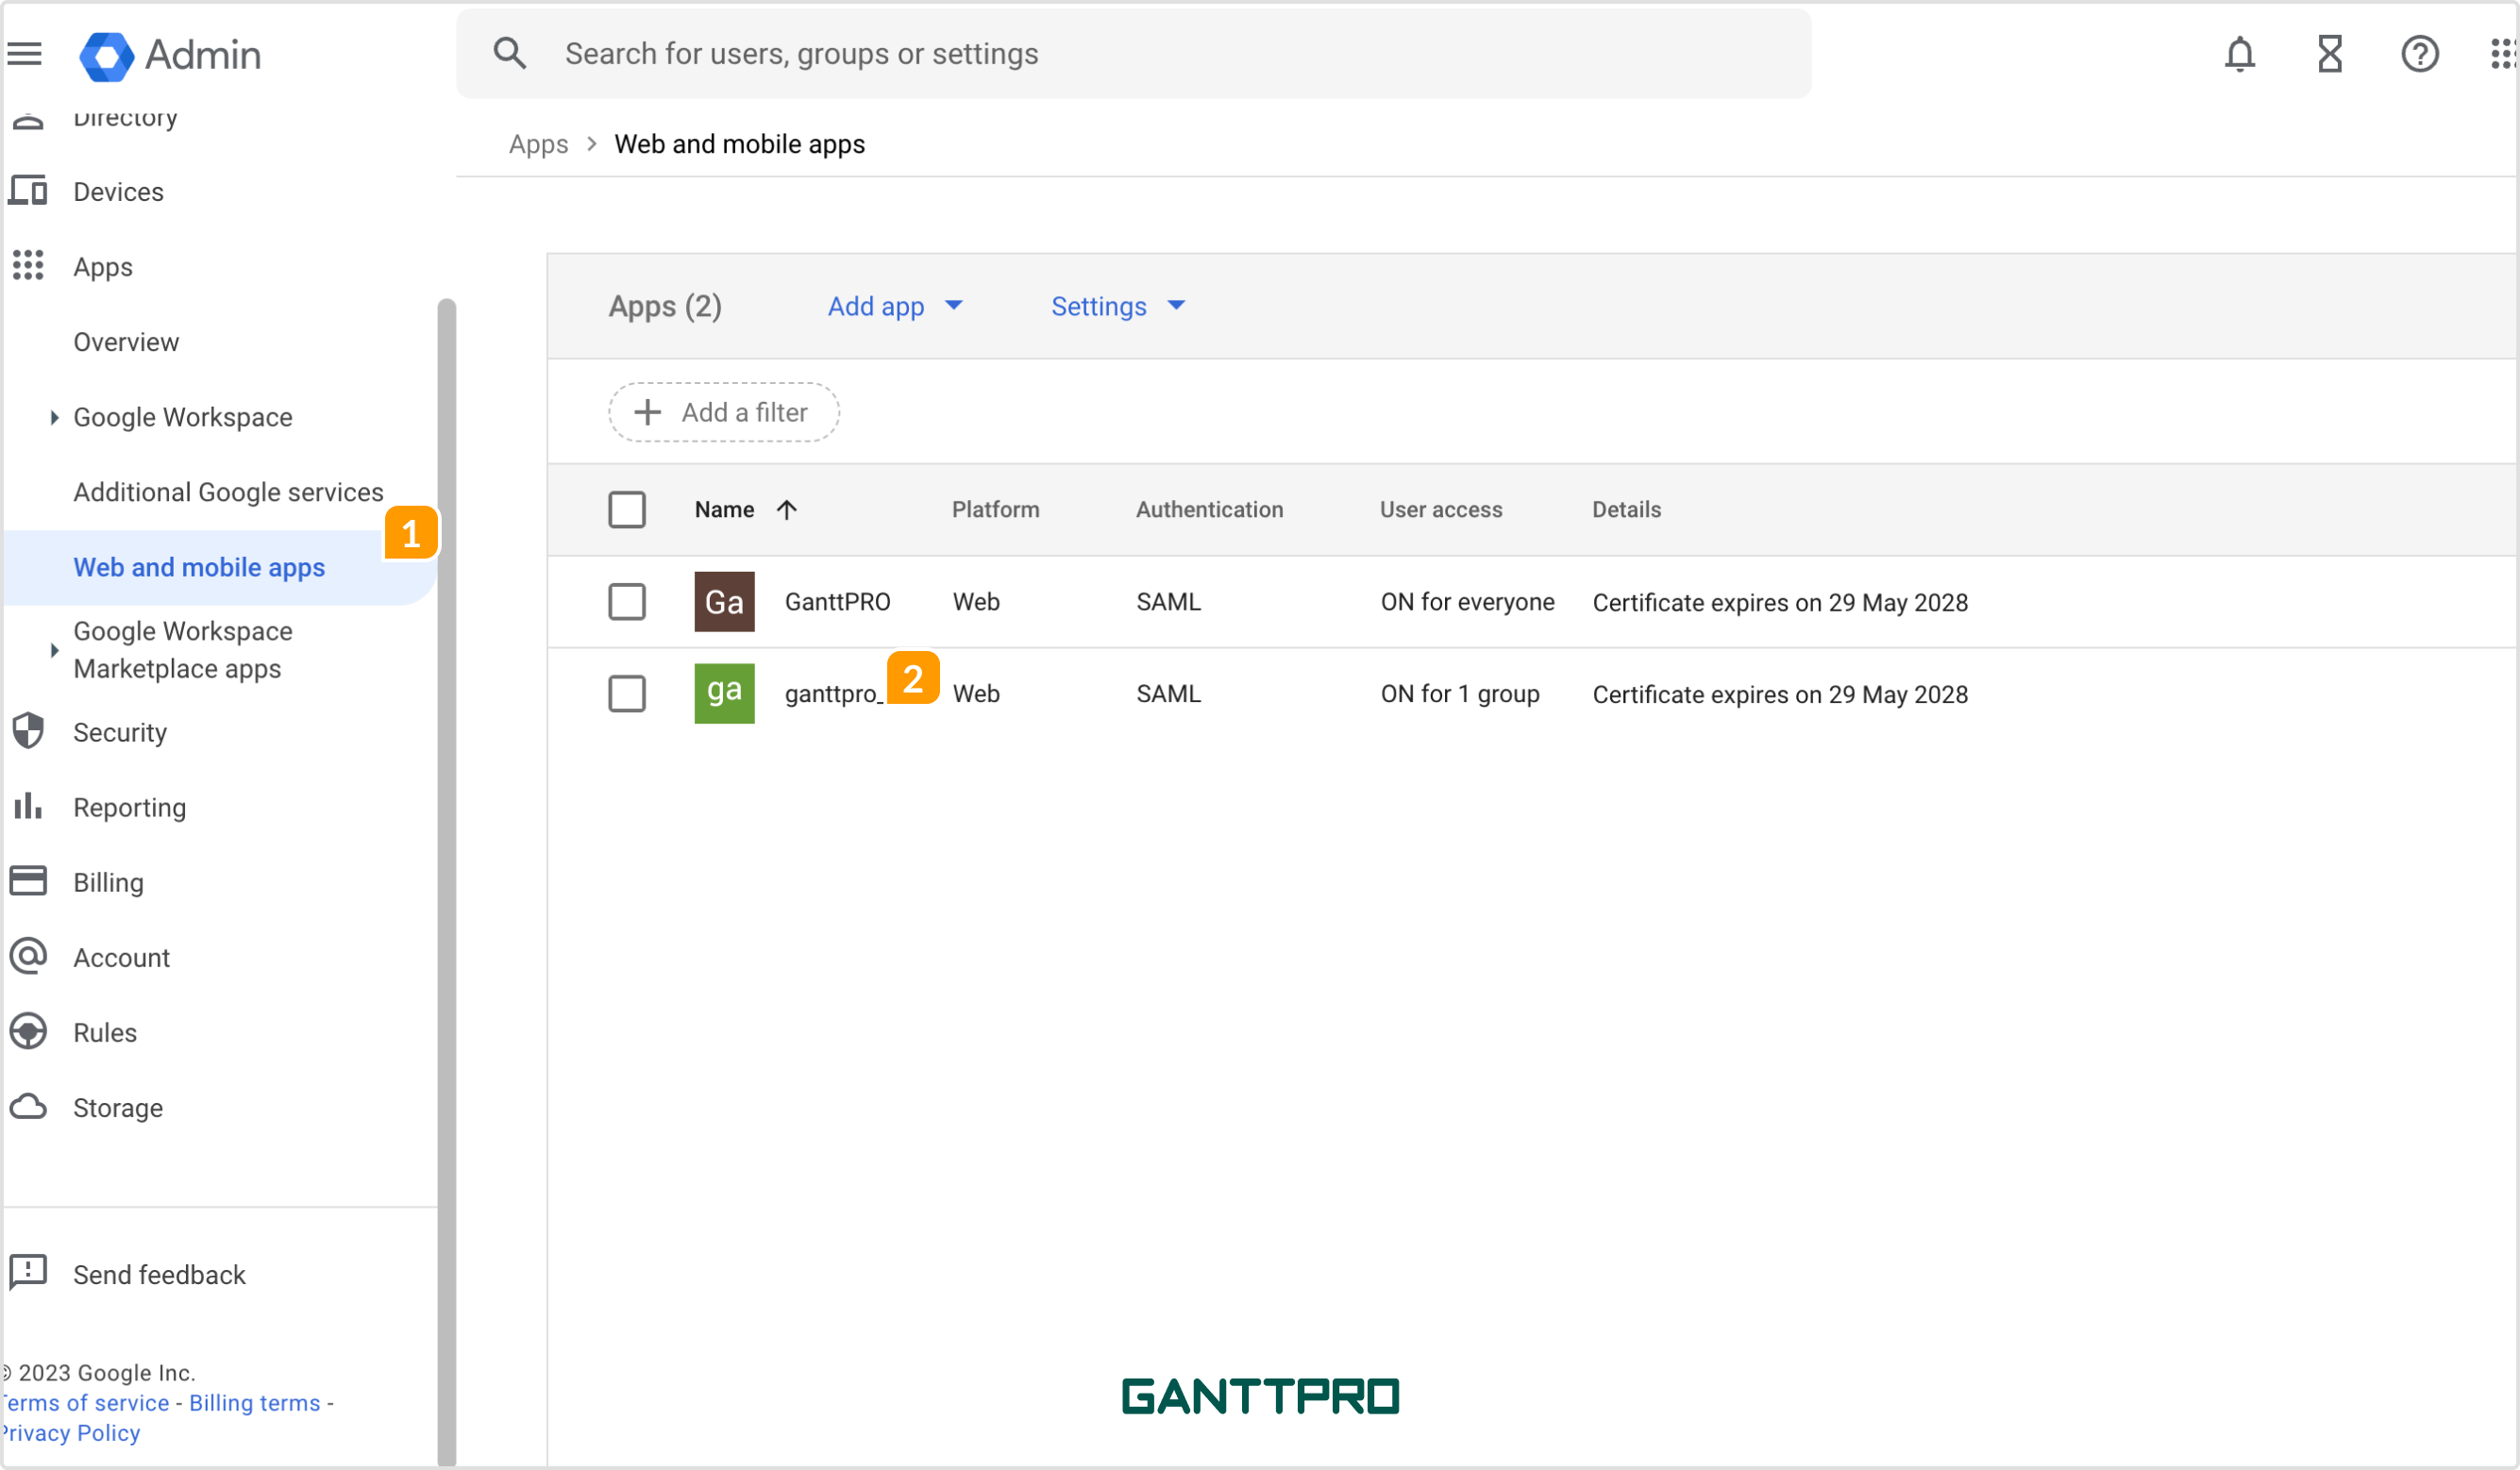Open the help question mark icon
Screen dimensions: 2520x1470
(2420, 54)
